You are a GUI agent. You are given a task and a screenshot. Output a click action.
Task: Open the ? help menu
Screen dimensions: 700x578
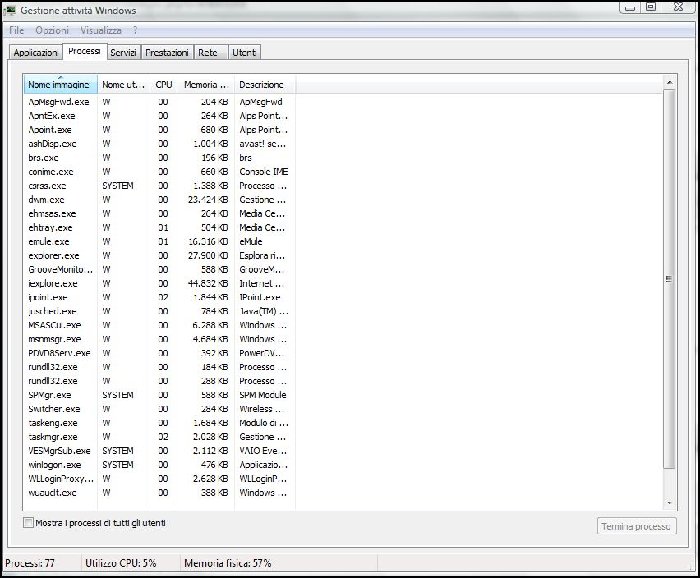(x=135, y=30)
